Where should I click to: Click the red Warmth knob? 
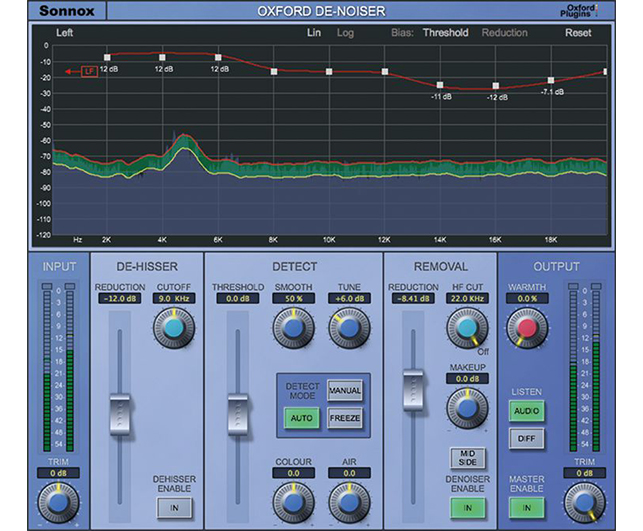tap(527, 328)
